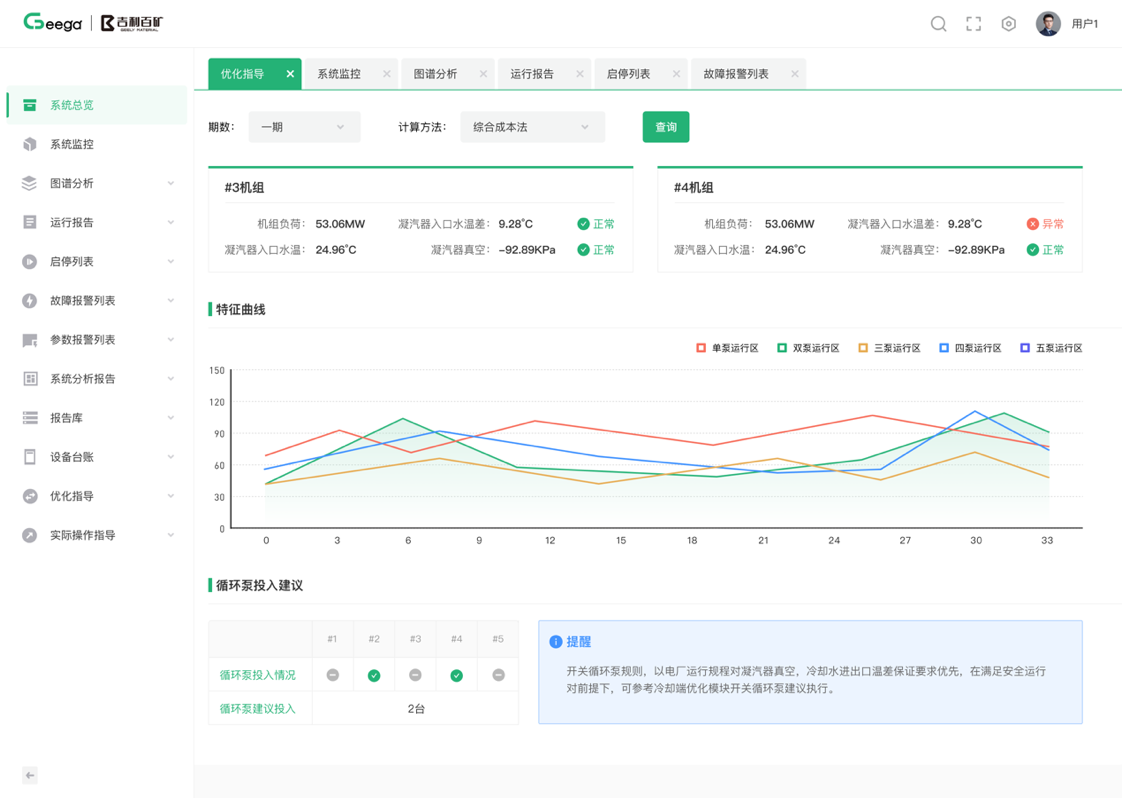Open the 计算方法 dropdown showing 综合成本法
The width and height of the screenshot is (1122, 798).
pos(532,127)
